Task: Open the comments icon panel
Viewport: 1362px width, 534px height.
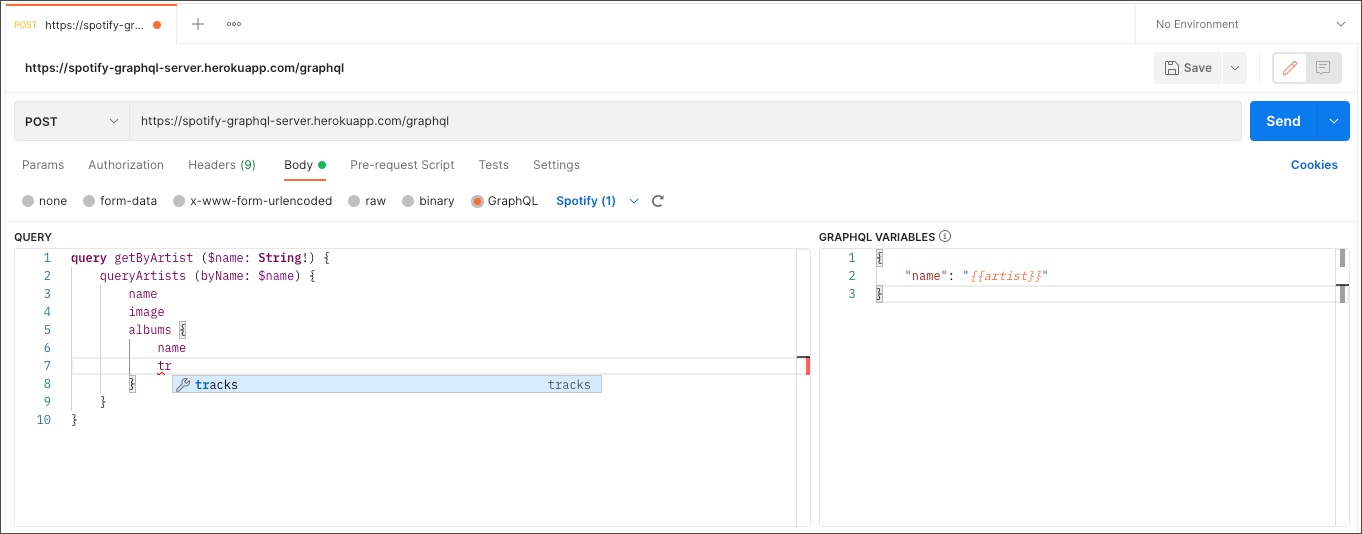Action: tap(1322, 68)
